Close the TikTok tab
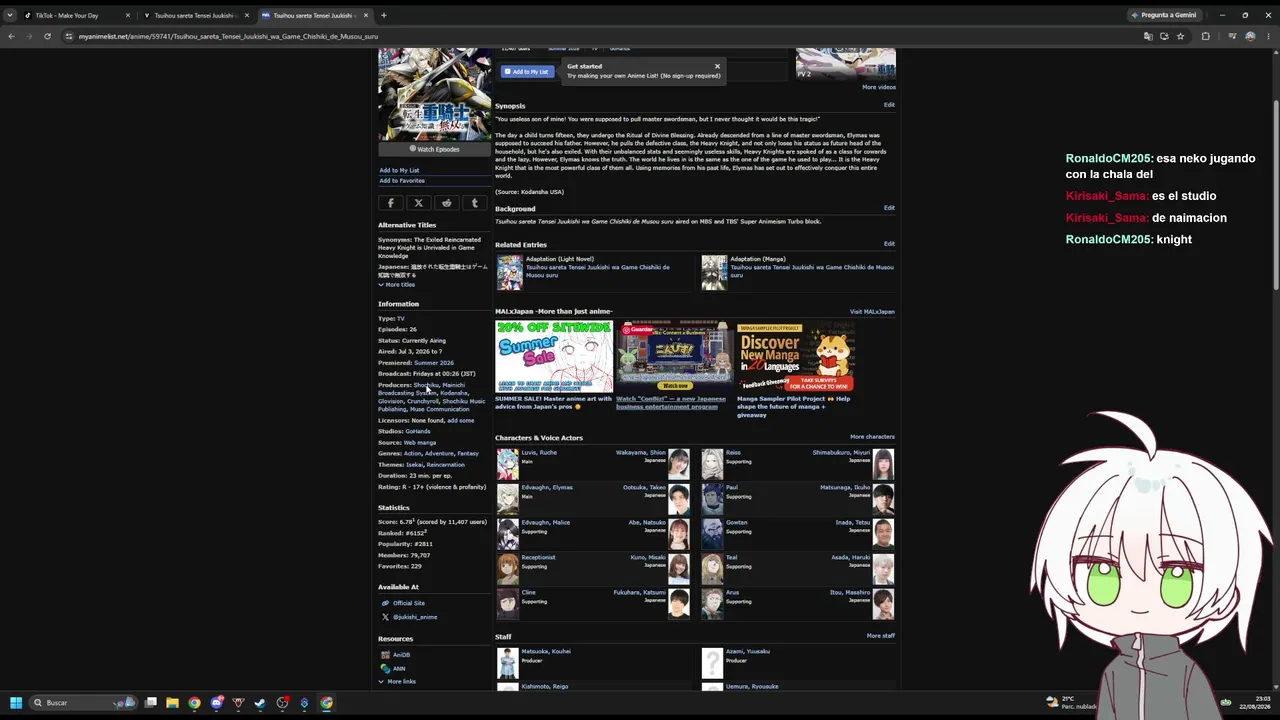1280x720 pixels. point(128,15)
